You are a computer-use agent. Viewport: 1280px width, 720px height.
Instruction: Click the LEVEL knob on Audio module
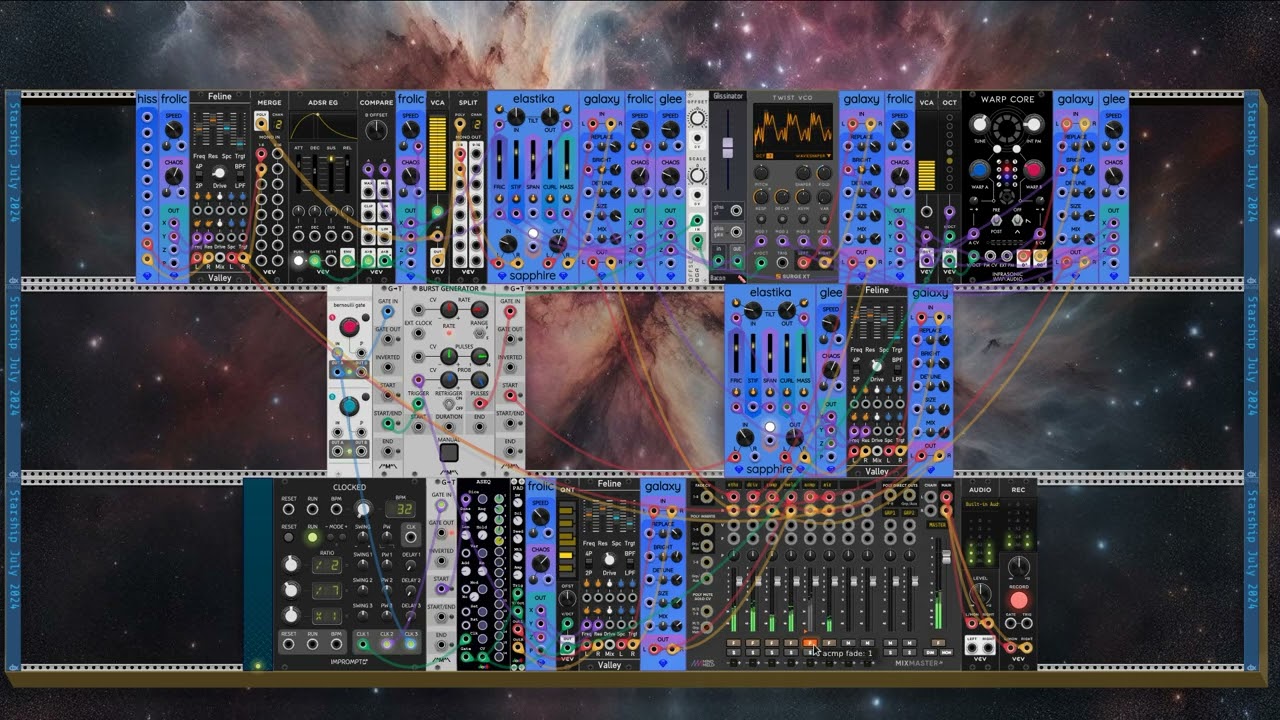pyautogui.click(x=981, y=592)
